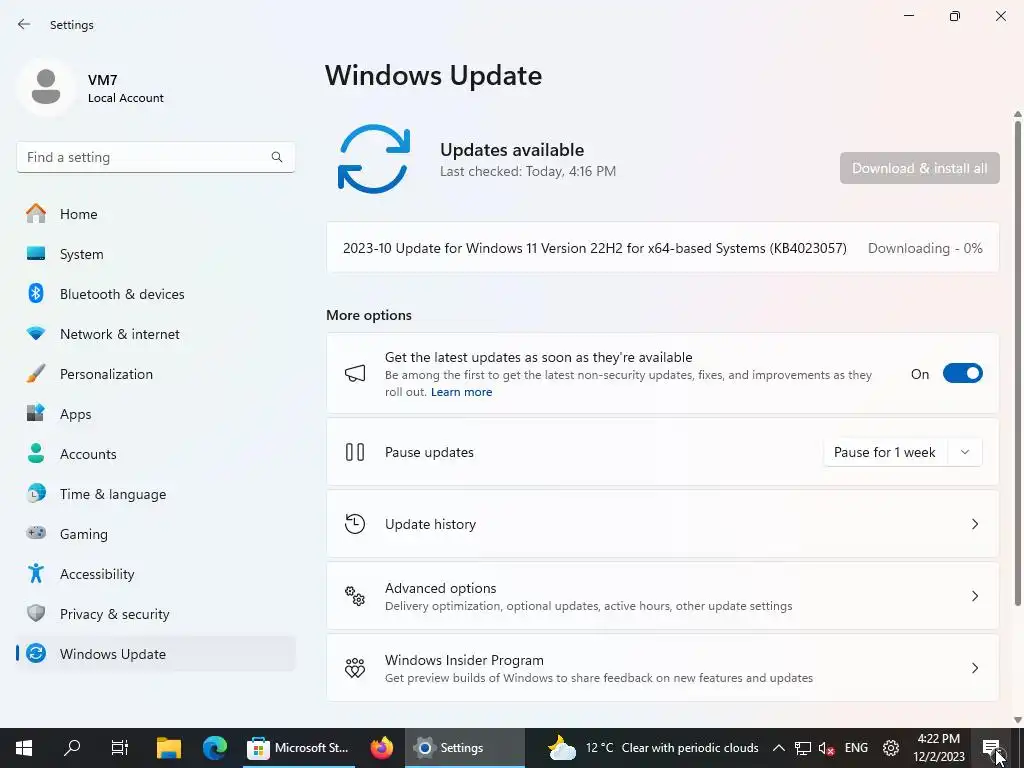The height and width of the screenshot is (768, 1024).
Task: Click the scrollbar down arrow
Action: tap(1017, 720)
